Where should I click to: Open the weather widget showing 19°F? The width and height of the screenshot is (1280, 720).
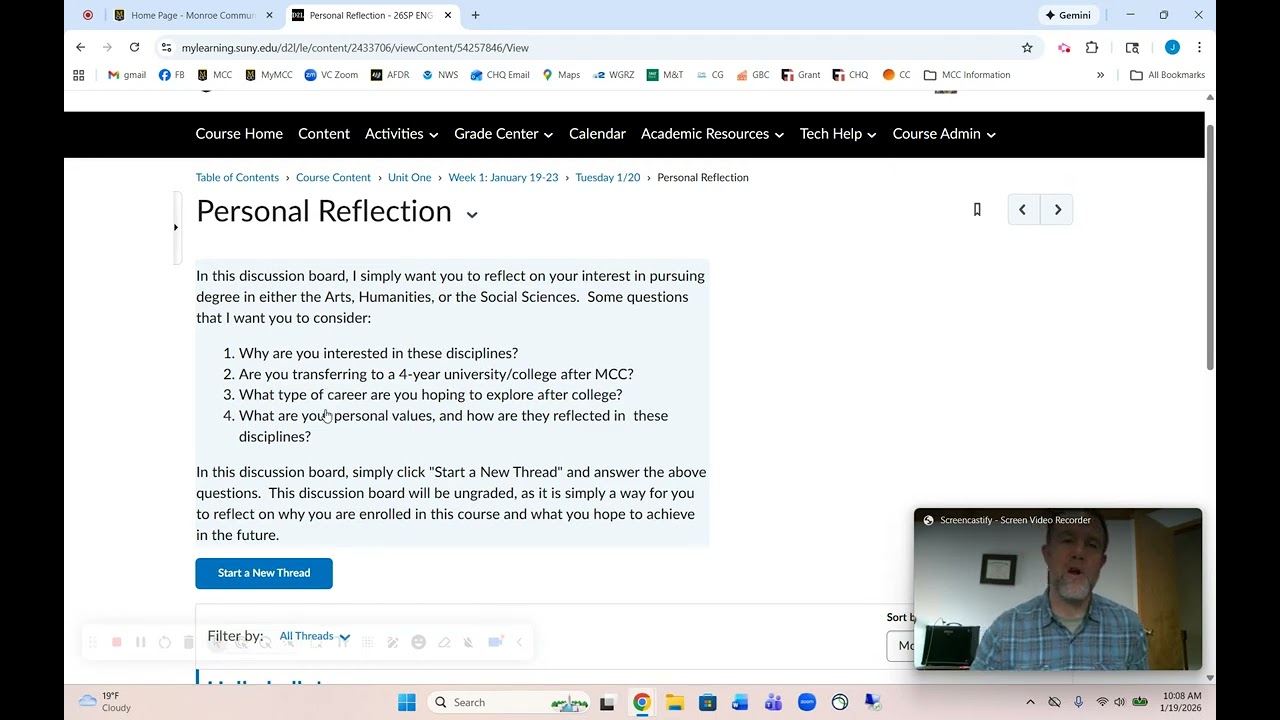105,702
